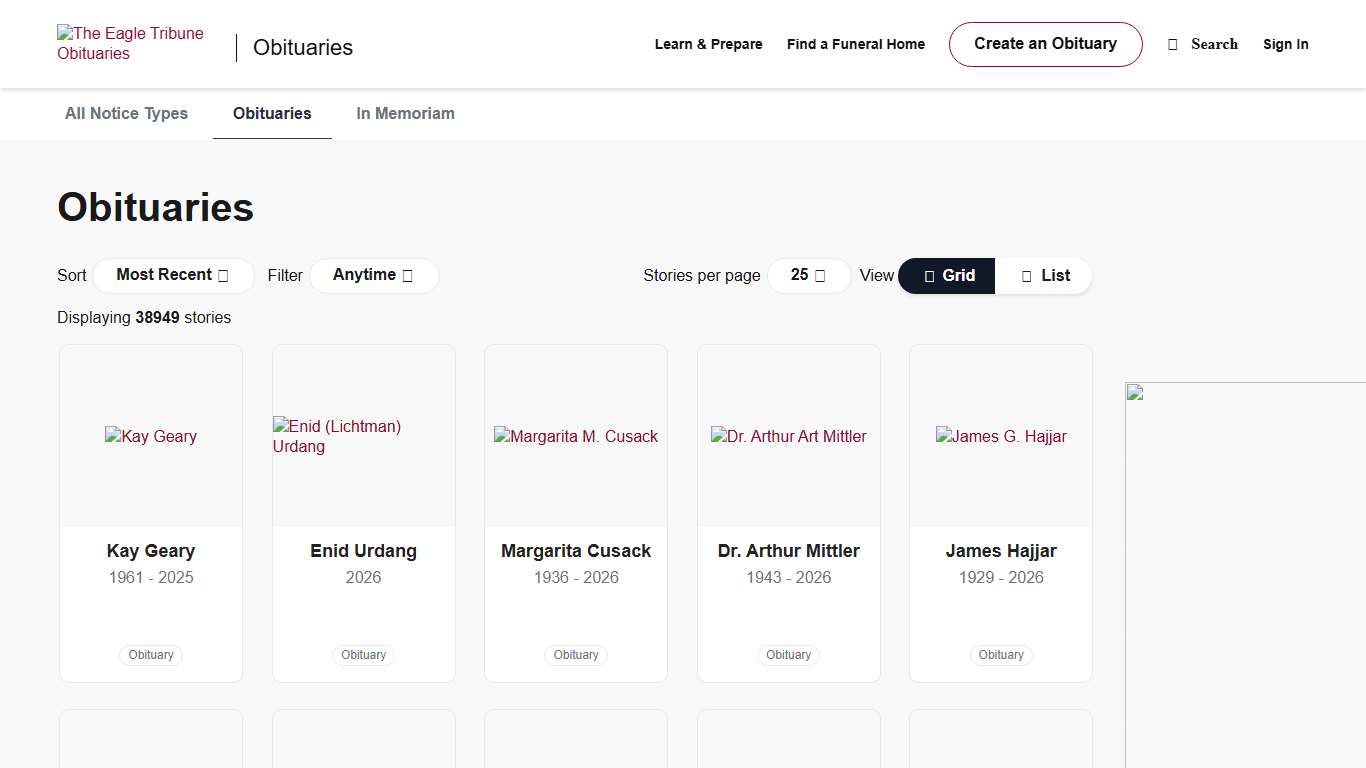This screenshot has height=768, width=1366.
Task: Open the stories per page dropdown
Action: [808, 275]
